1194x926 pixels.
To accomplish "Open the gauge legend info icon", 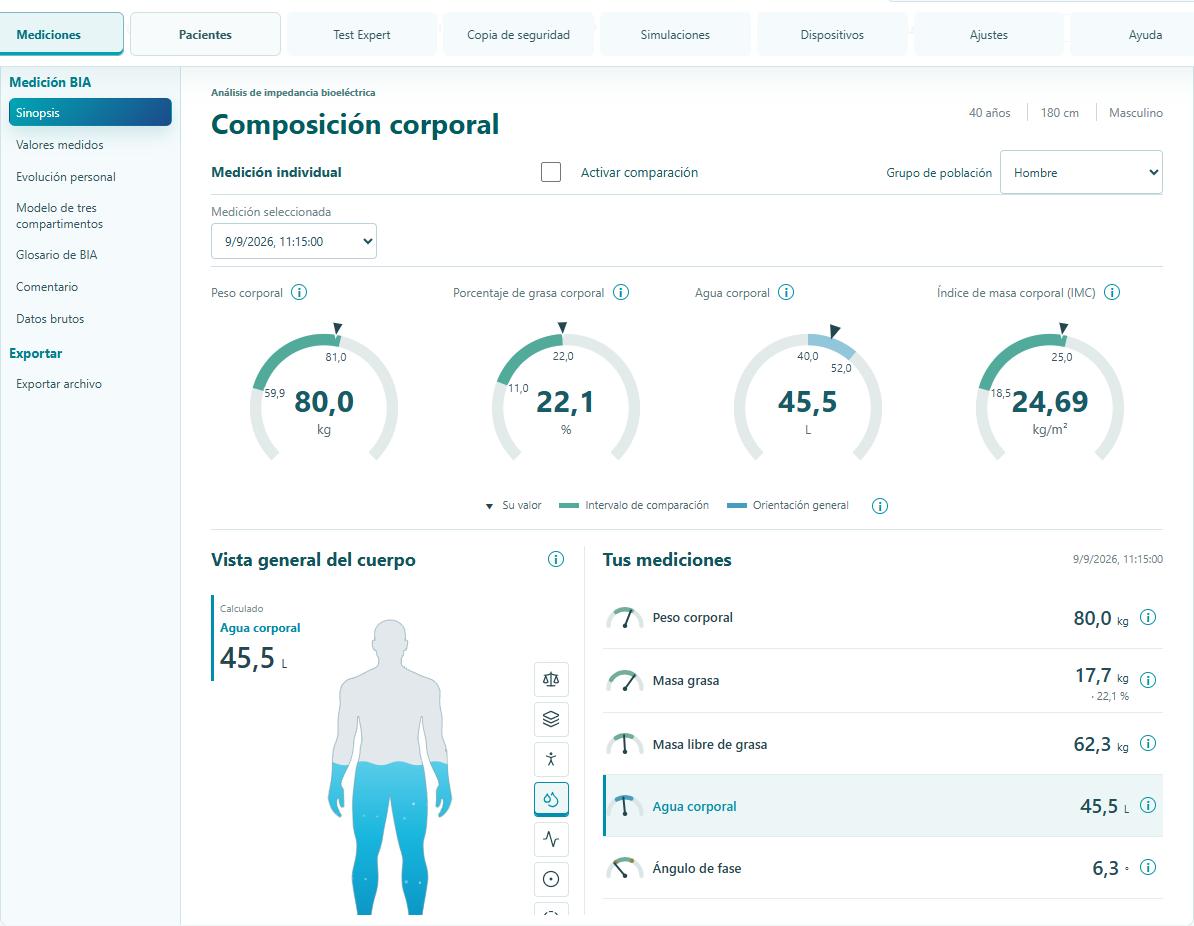I will pyautogui.click(x=880, y=506).
